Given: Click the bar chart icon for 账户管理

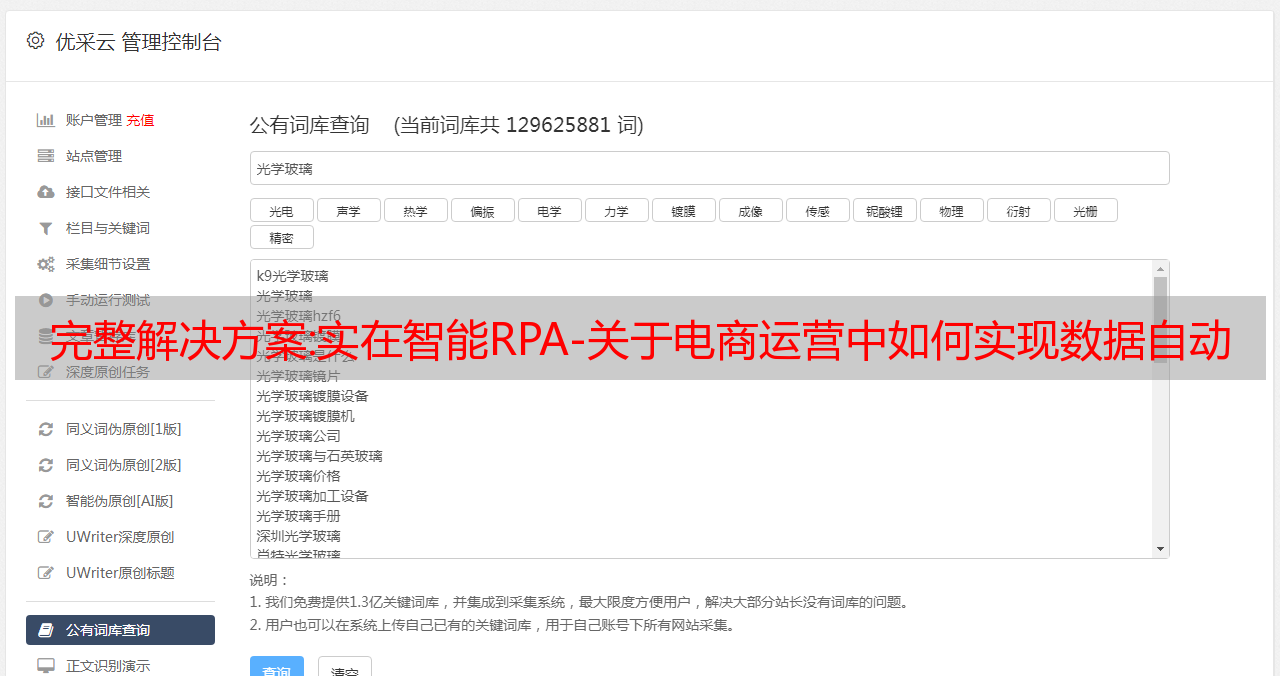Looking at the screenshot, I should pyautogui.click(x=46, y=120).
